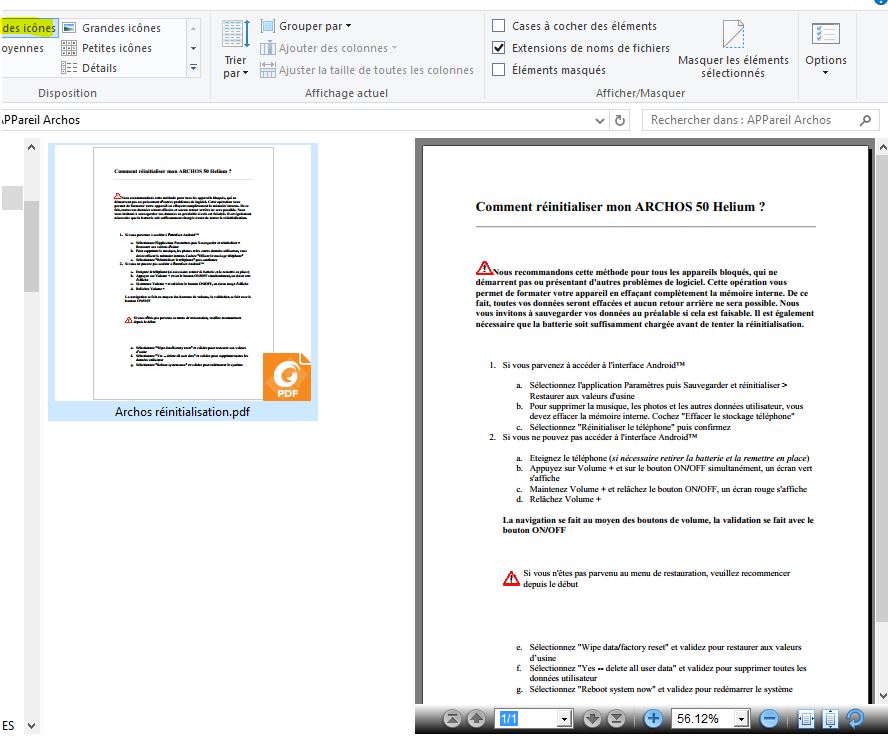Click the Détails list icon
Screen dimensions: 888x737
pyautogui.click(x=69, y=68)
